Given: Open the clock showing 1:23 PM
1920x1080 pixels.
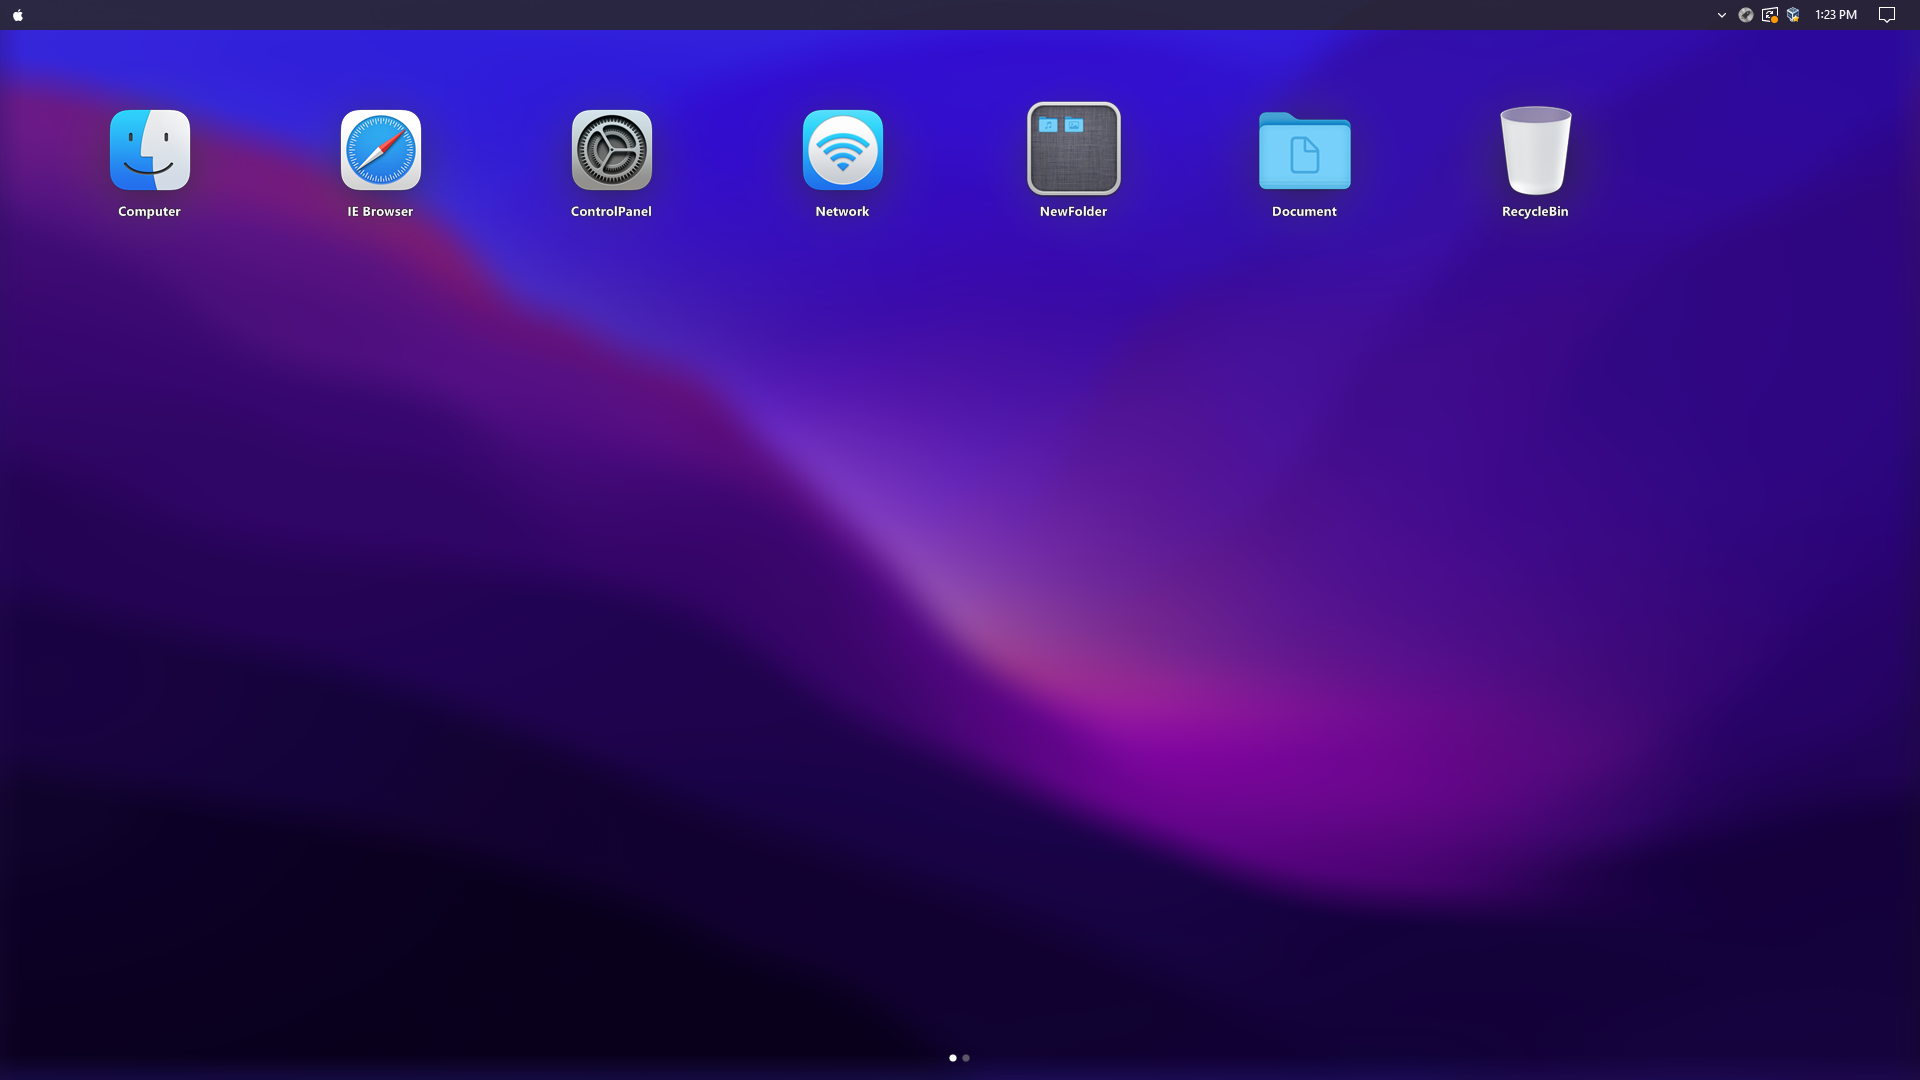Looking at the screenshot, I should tap(1836, 15).
